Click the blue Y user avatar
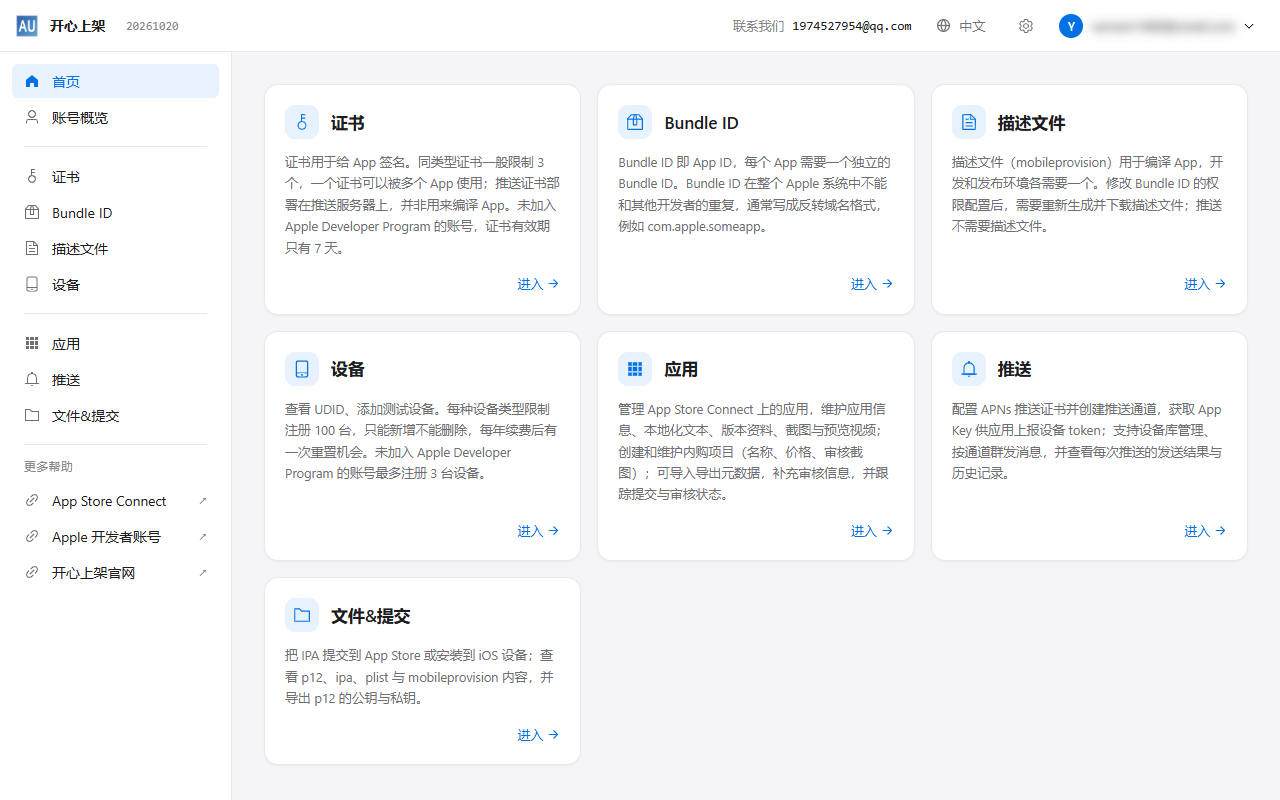Viewport: 1280px width, 800px height. tap(1071, 26)
